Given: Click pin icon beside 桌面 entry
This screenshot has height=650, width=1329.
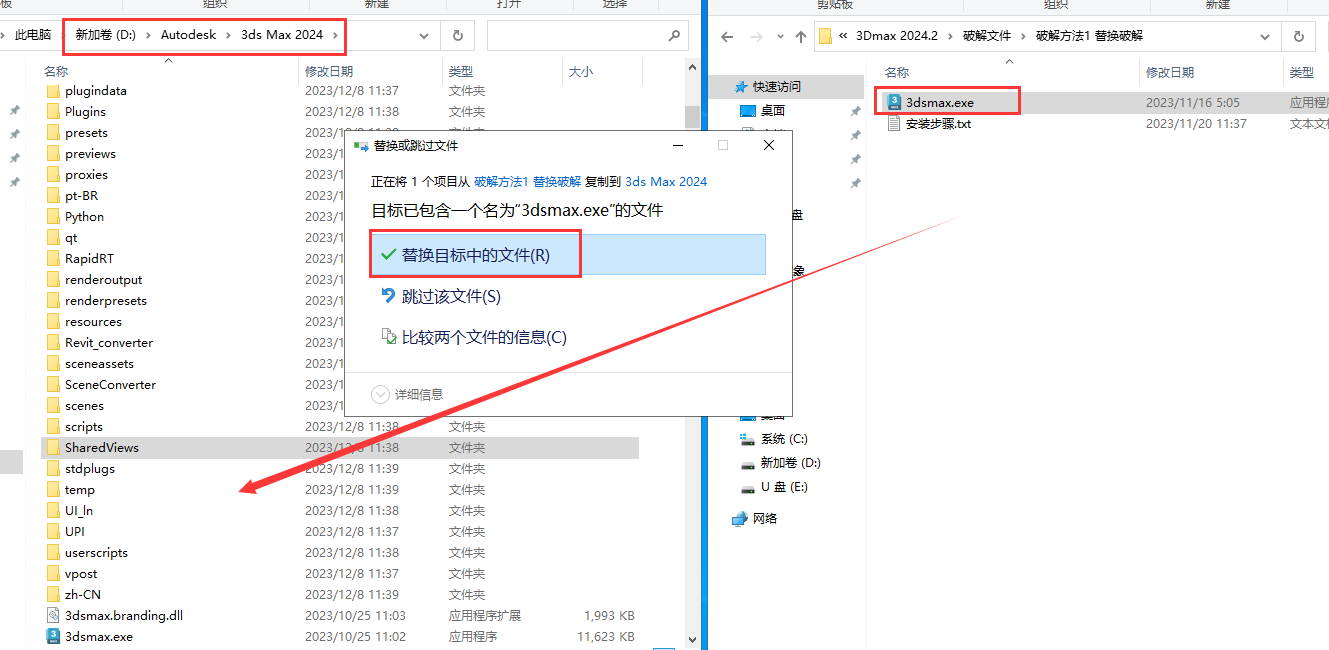Looking at the screenshot, I should click(855, 111).
